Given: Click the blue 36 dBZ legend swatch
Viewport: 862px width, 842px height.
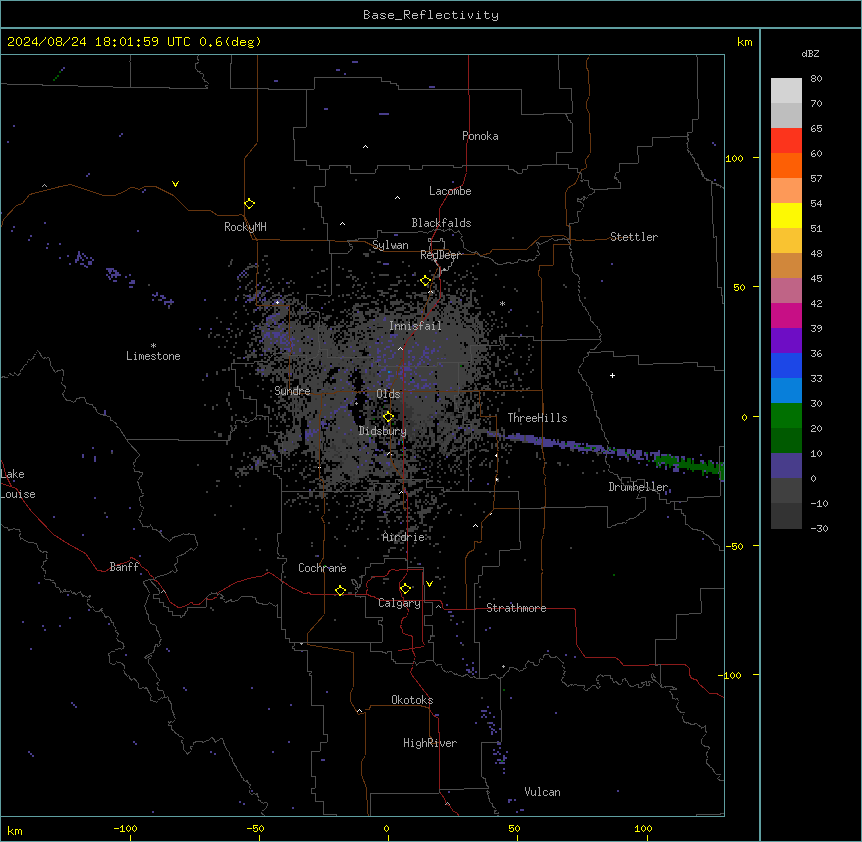Looking at the screenshot, I should 786,365.
